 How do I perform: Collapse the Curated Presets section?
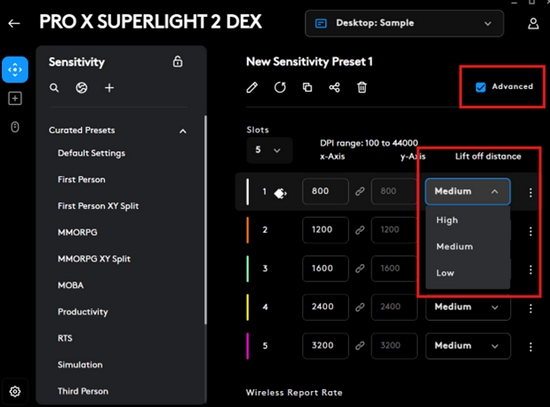tap(183, 131)
